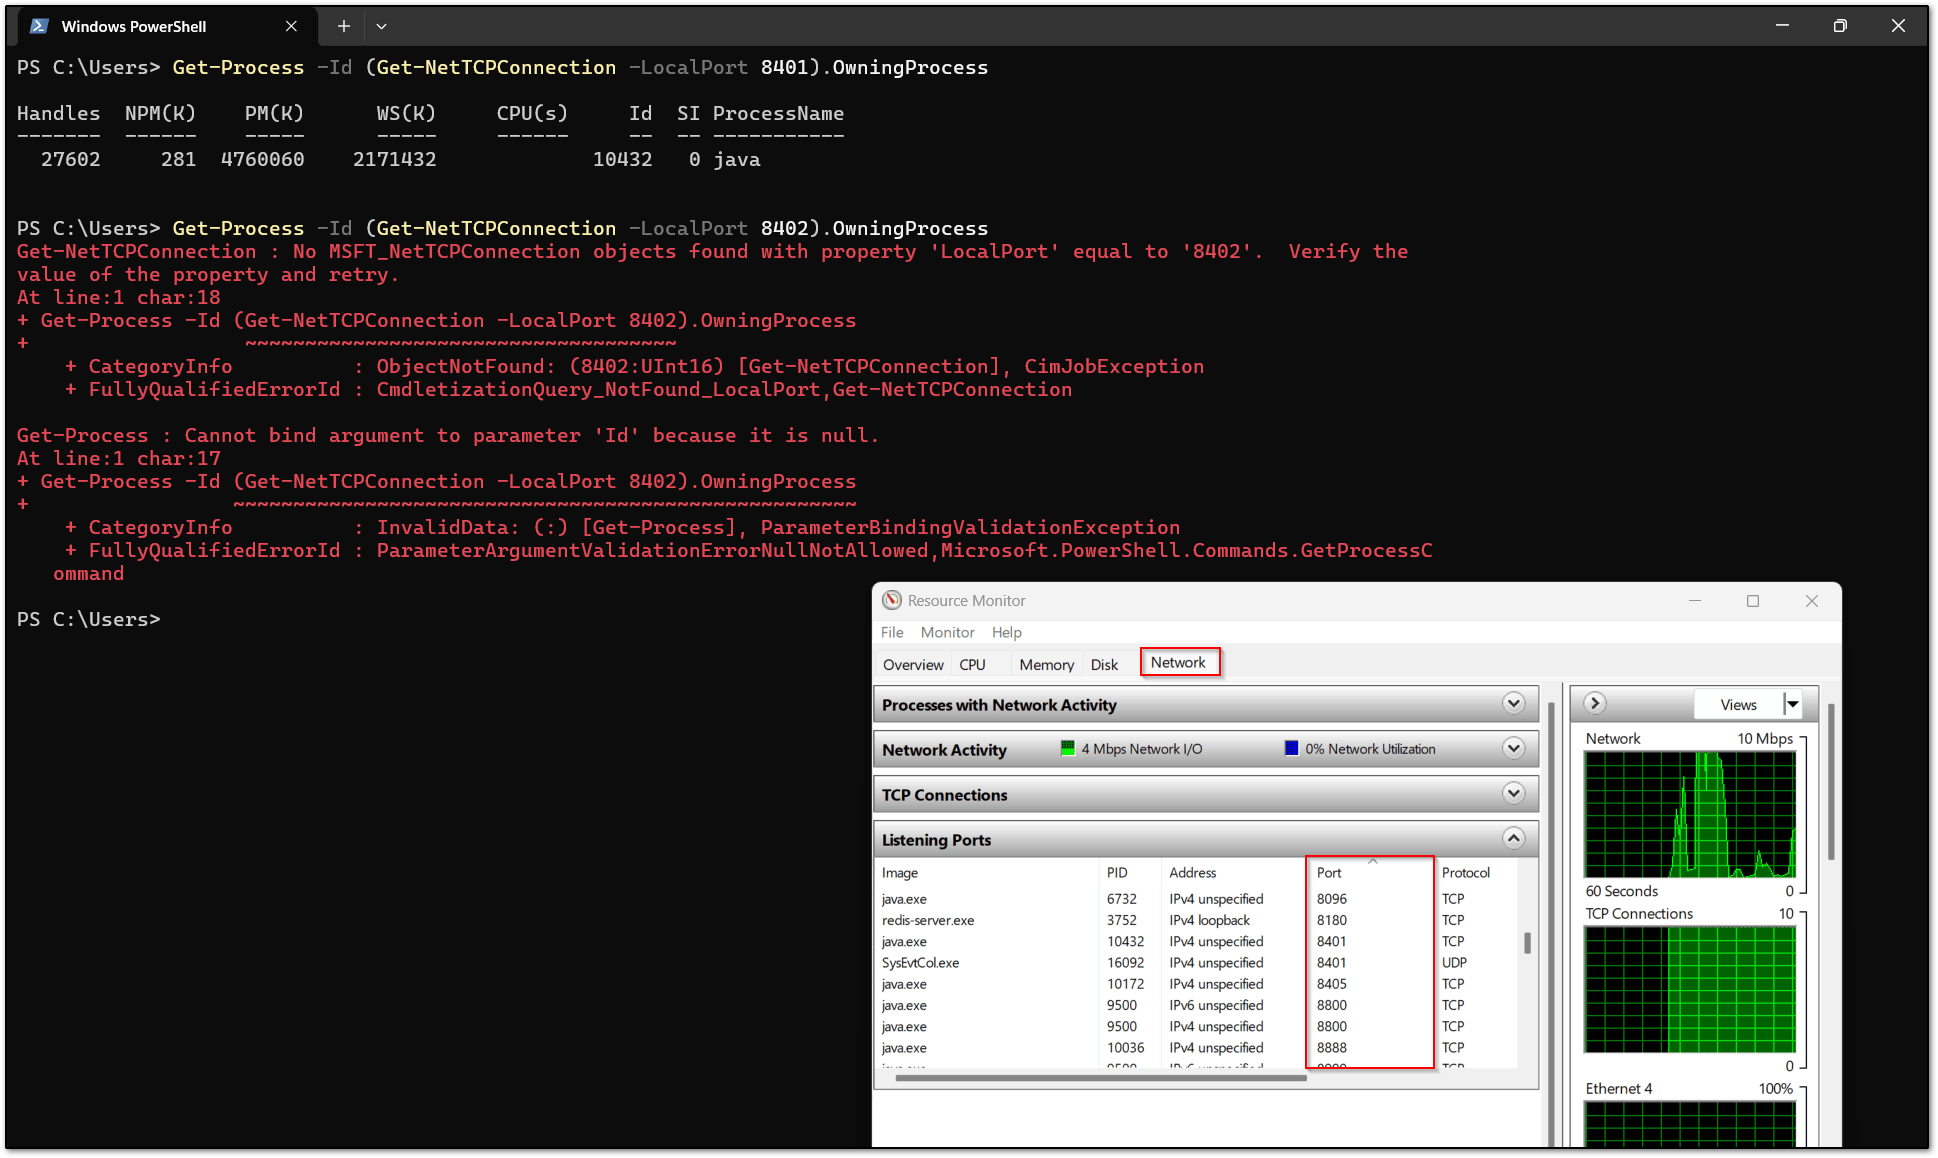Screen dimensions: 1938x1158
Task: Collapse the Listening Ports section
Action: 1513,838
